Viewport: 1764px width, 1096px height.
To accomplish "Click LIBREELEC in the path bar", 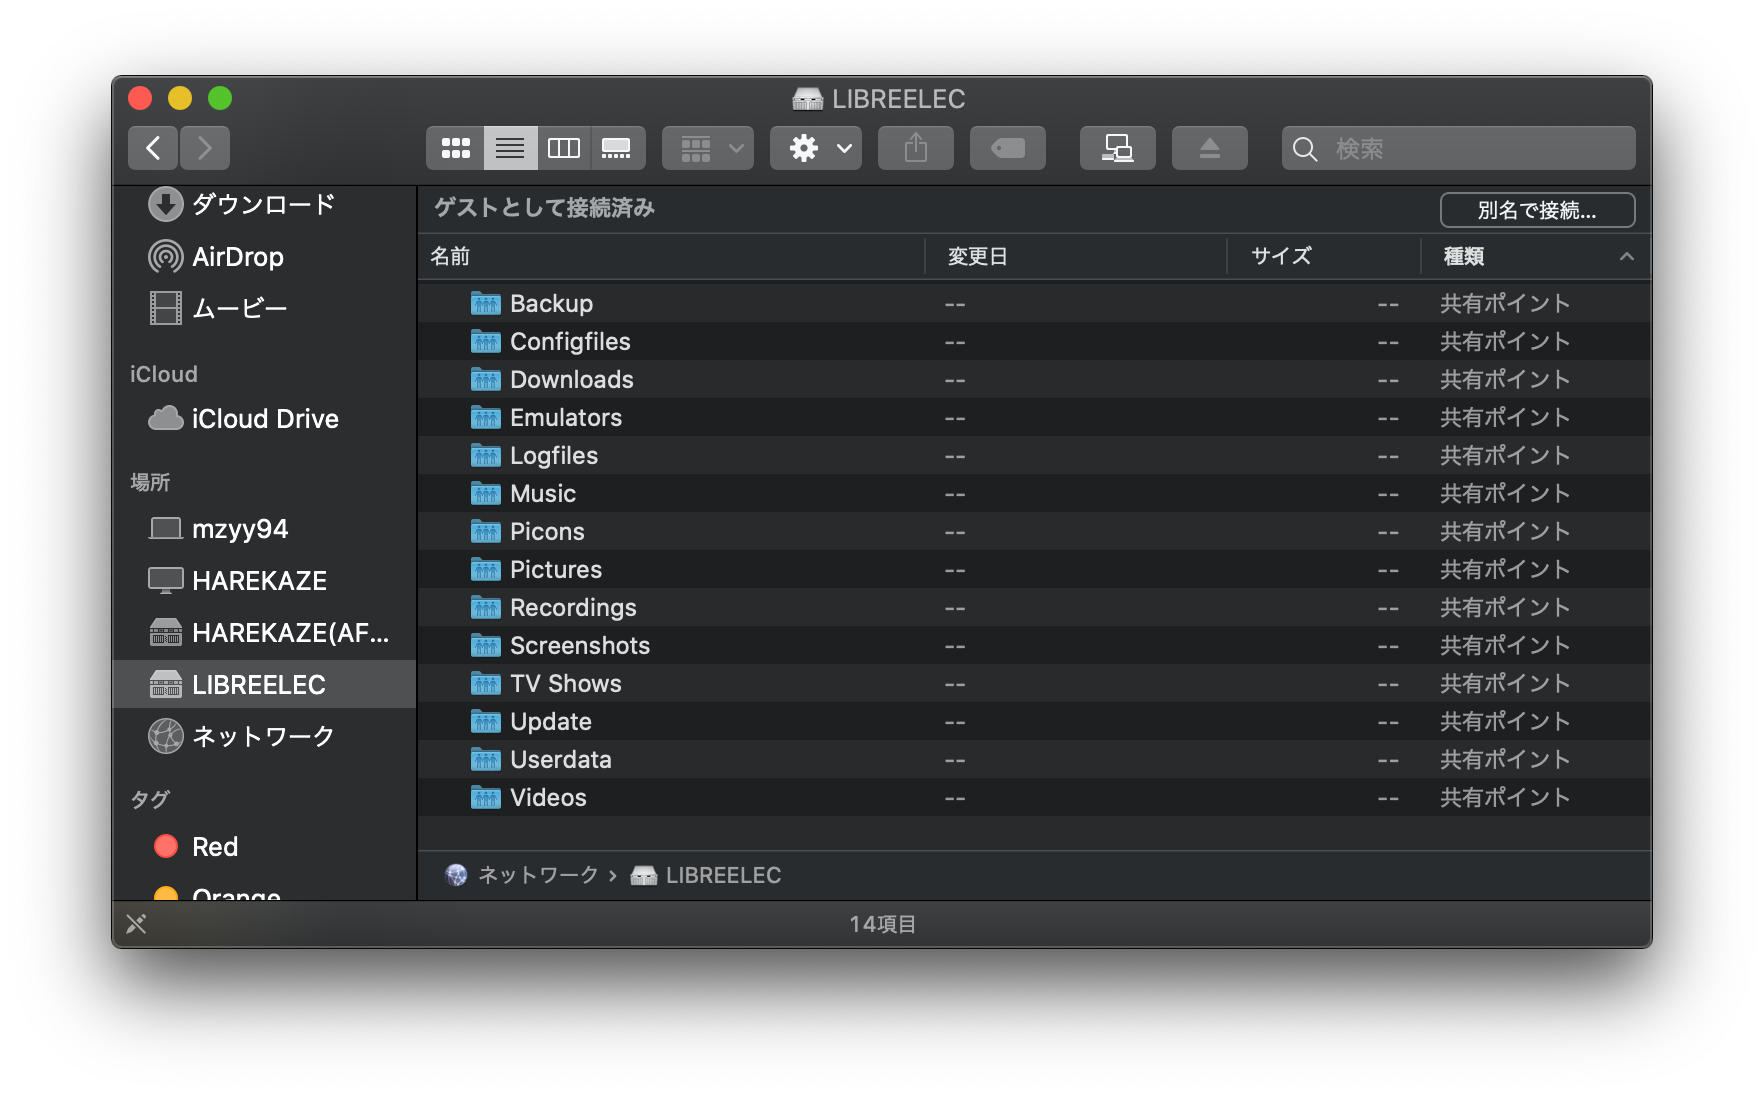I will tap(706, 875).
